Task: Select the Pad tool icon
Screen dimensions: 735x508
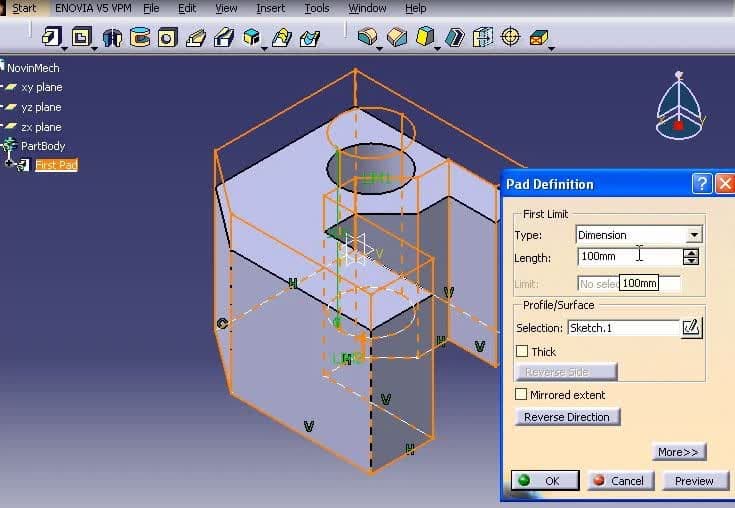Action: (51, 37)
